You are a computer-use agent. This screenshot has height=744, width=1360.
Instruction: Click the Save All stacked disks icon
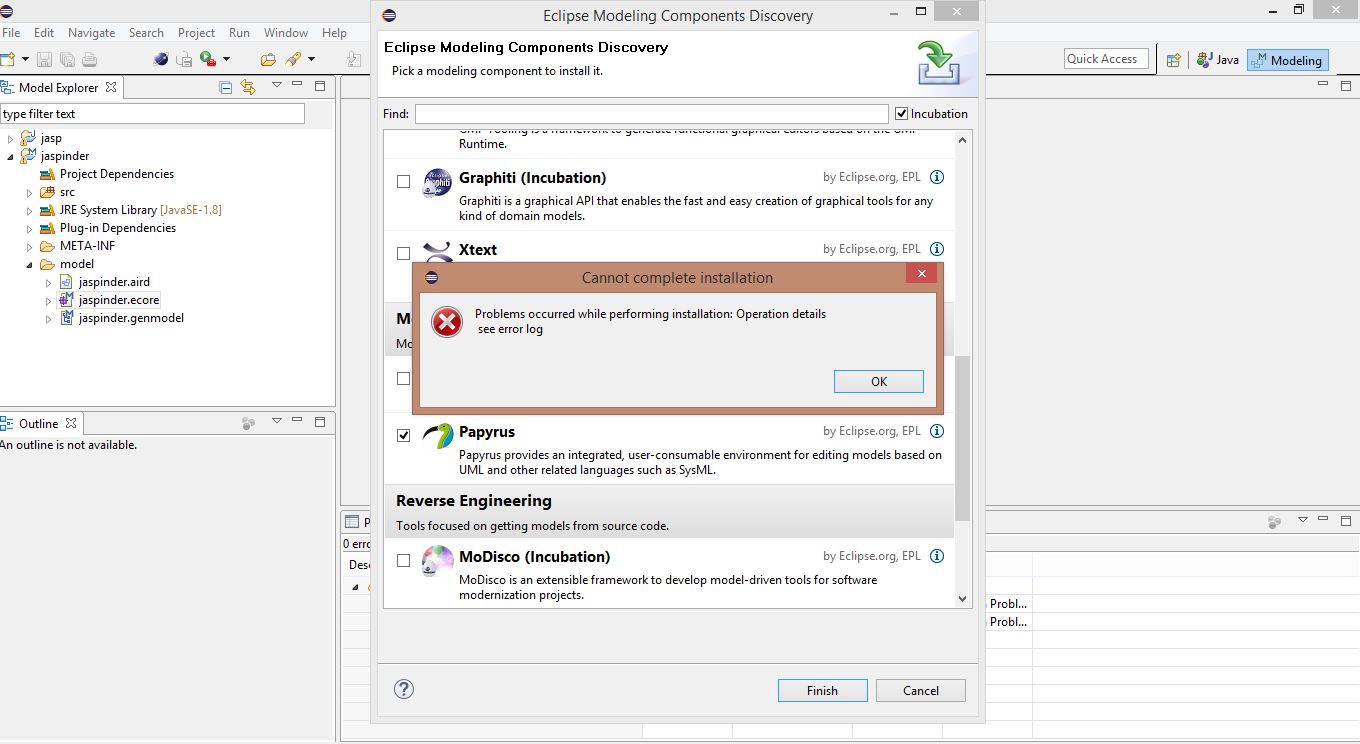[66, 60]
